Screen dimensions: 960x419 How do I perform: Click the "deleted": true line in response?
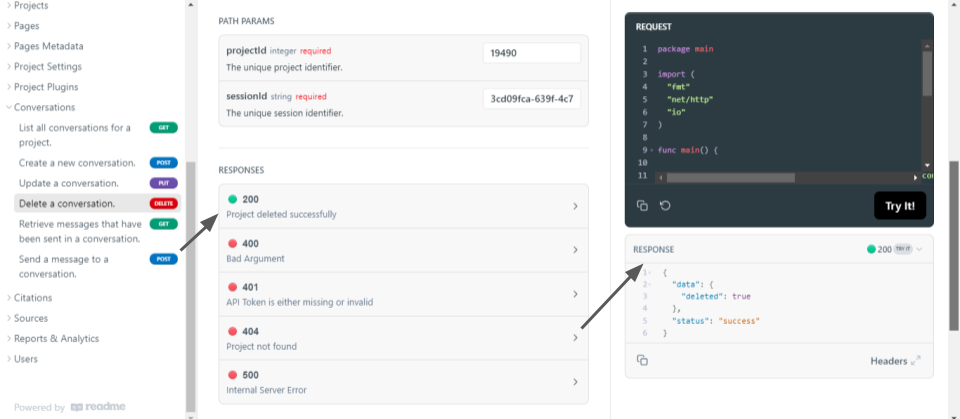(x=715, y=296)
